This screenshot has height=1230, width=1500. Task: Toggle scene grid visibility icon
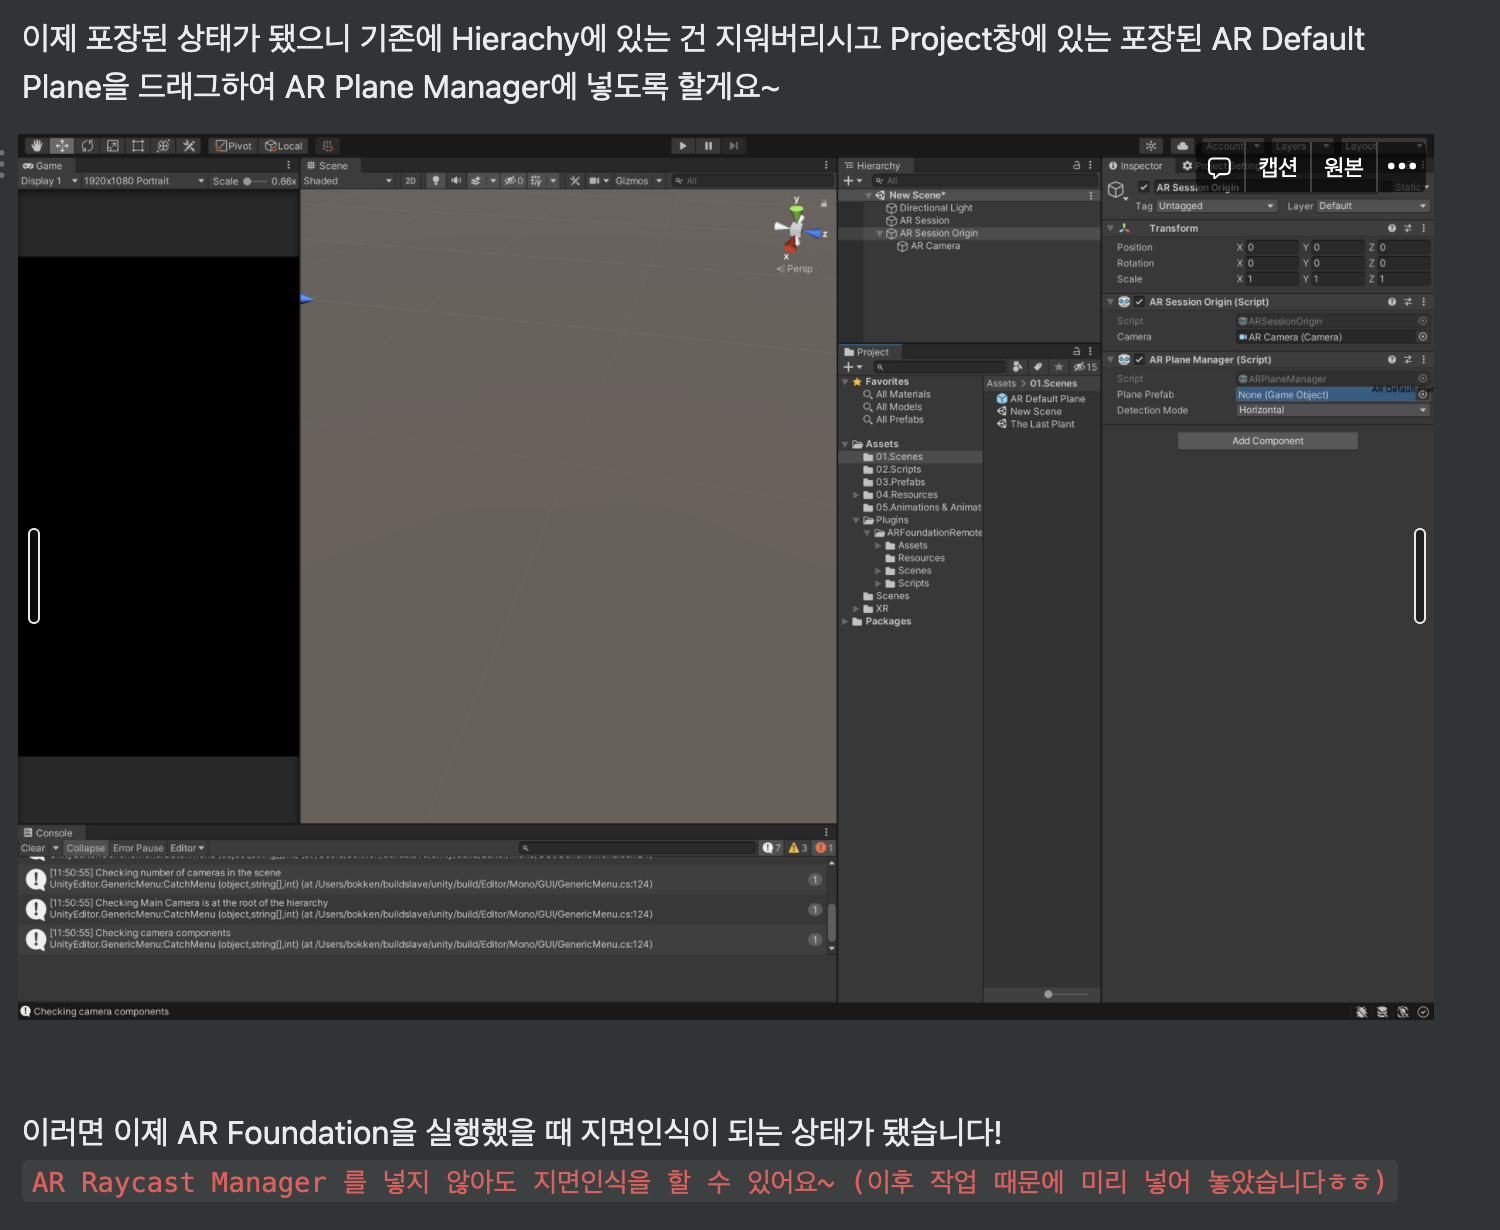click(537, 181)
